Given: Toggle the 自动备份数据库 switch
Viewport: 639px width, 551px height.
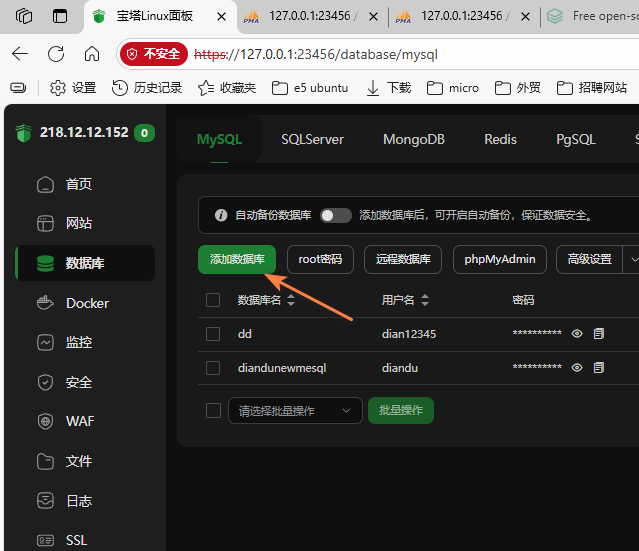Looking at the screenshot, I should pyautogui.click(x=336, y=215).
